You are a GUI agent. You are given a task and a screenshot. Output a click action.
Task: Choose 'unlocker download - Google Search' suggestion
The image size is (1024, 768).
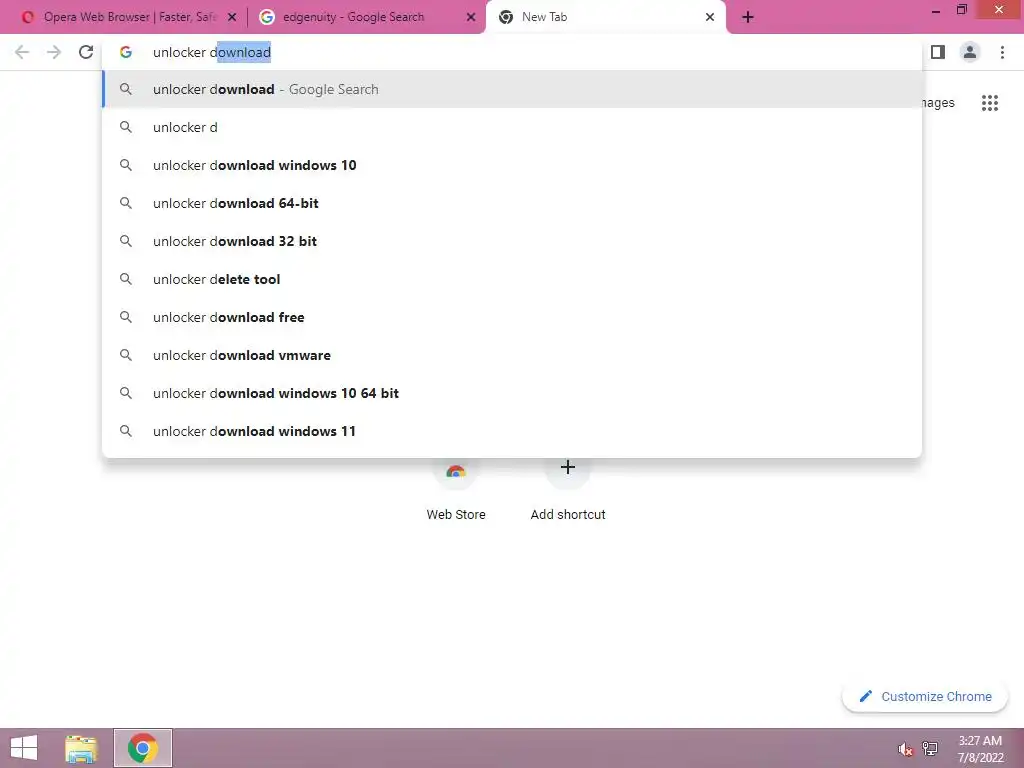coord(512,89)
